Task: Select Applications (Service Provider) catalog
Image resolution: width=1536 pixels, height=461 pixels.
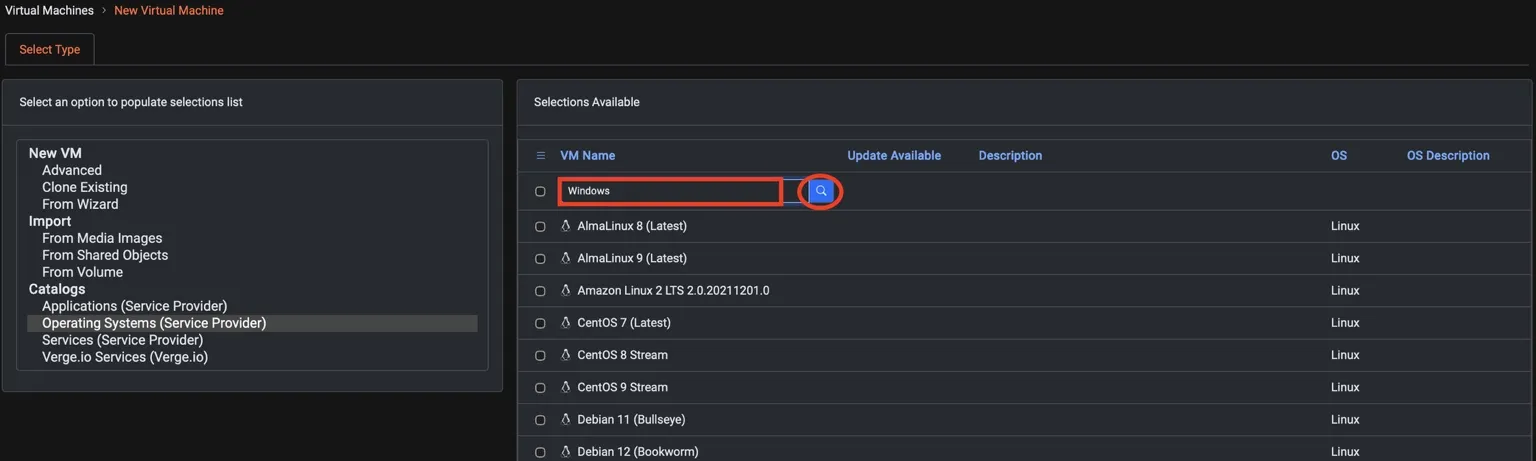Action: [135, 306]
